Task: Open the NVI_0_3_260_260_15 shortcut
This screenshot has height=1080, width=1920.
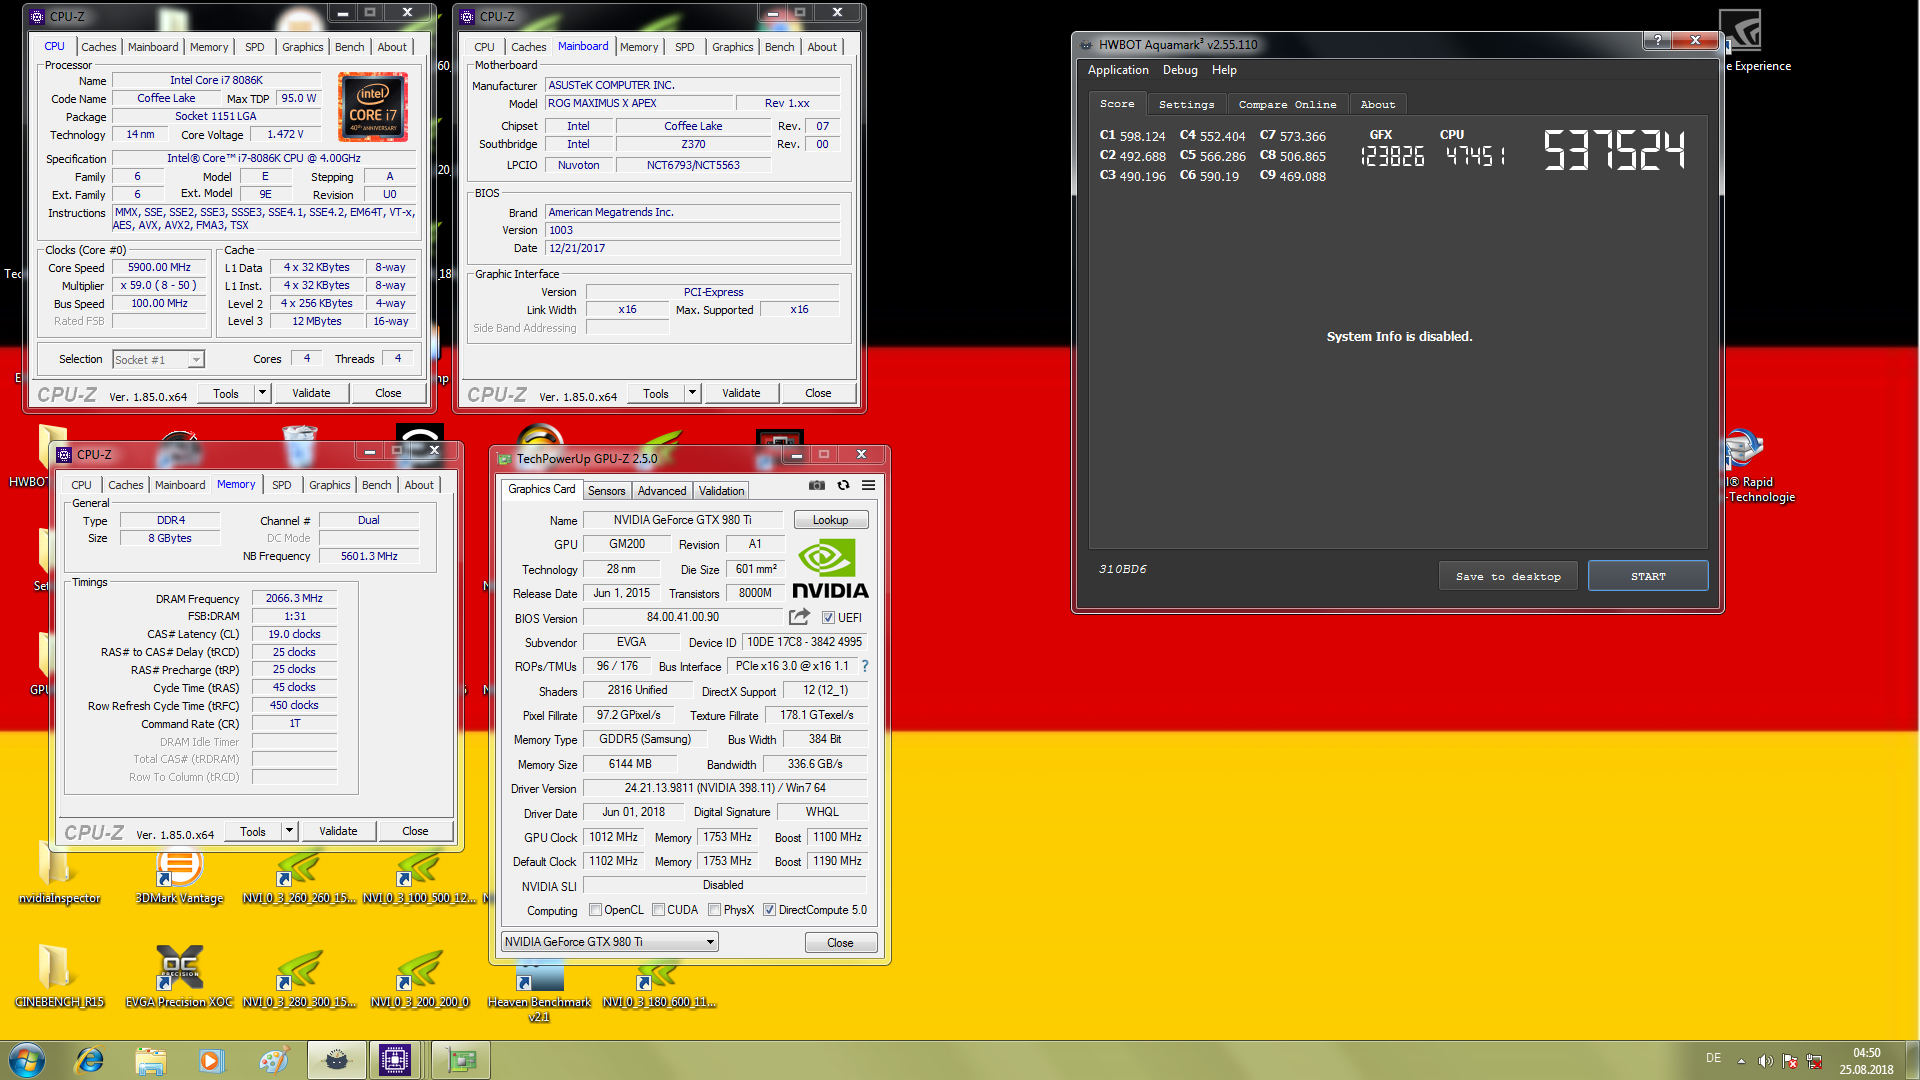Action: (299, 878)
